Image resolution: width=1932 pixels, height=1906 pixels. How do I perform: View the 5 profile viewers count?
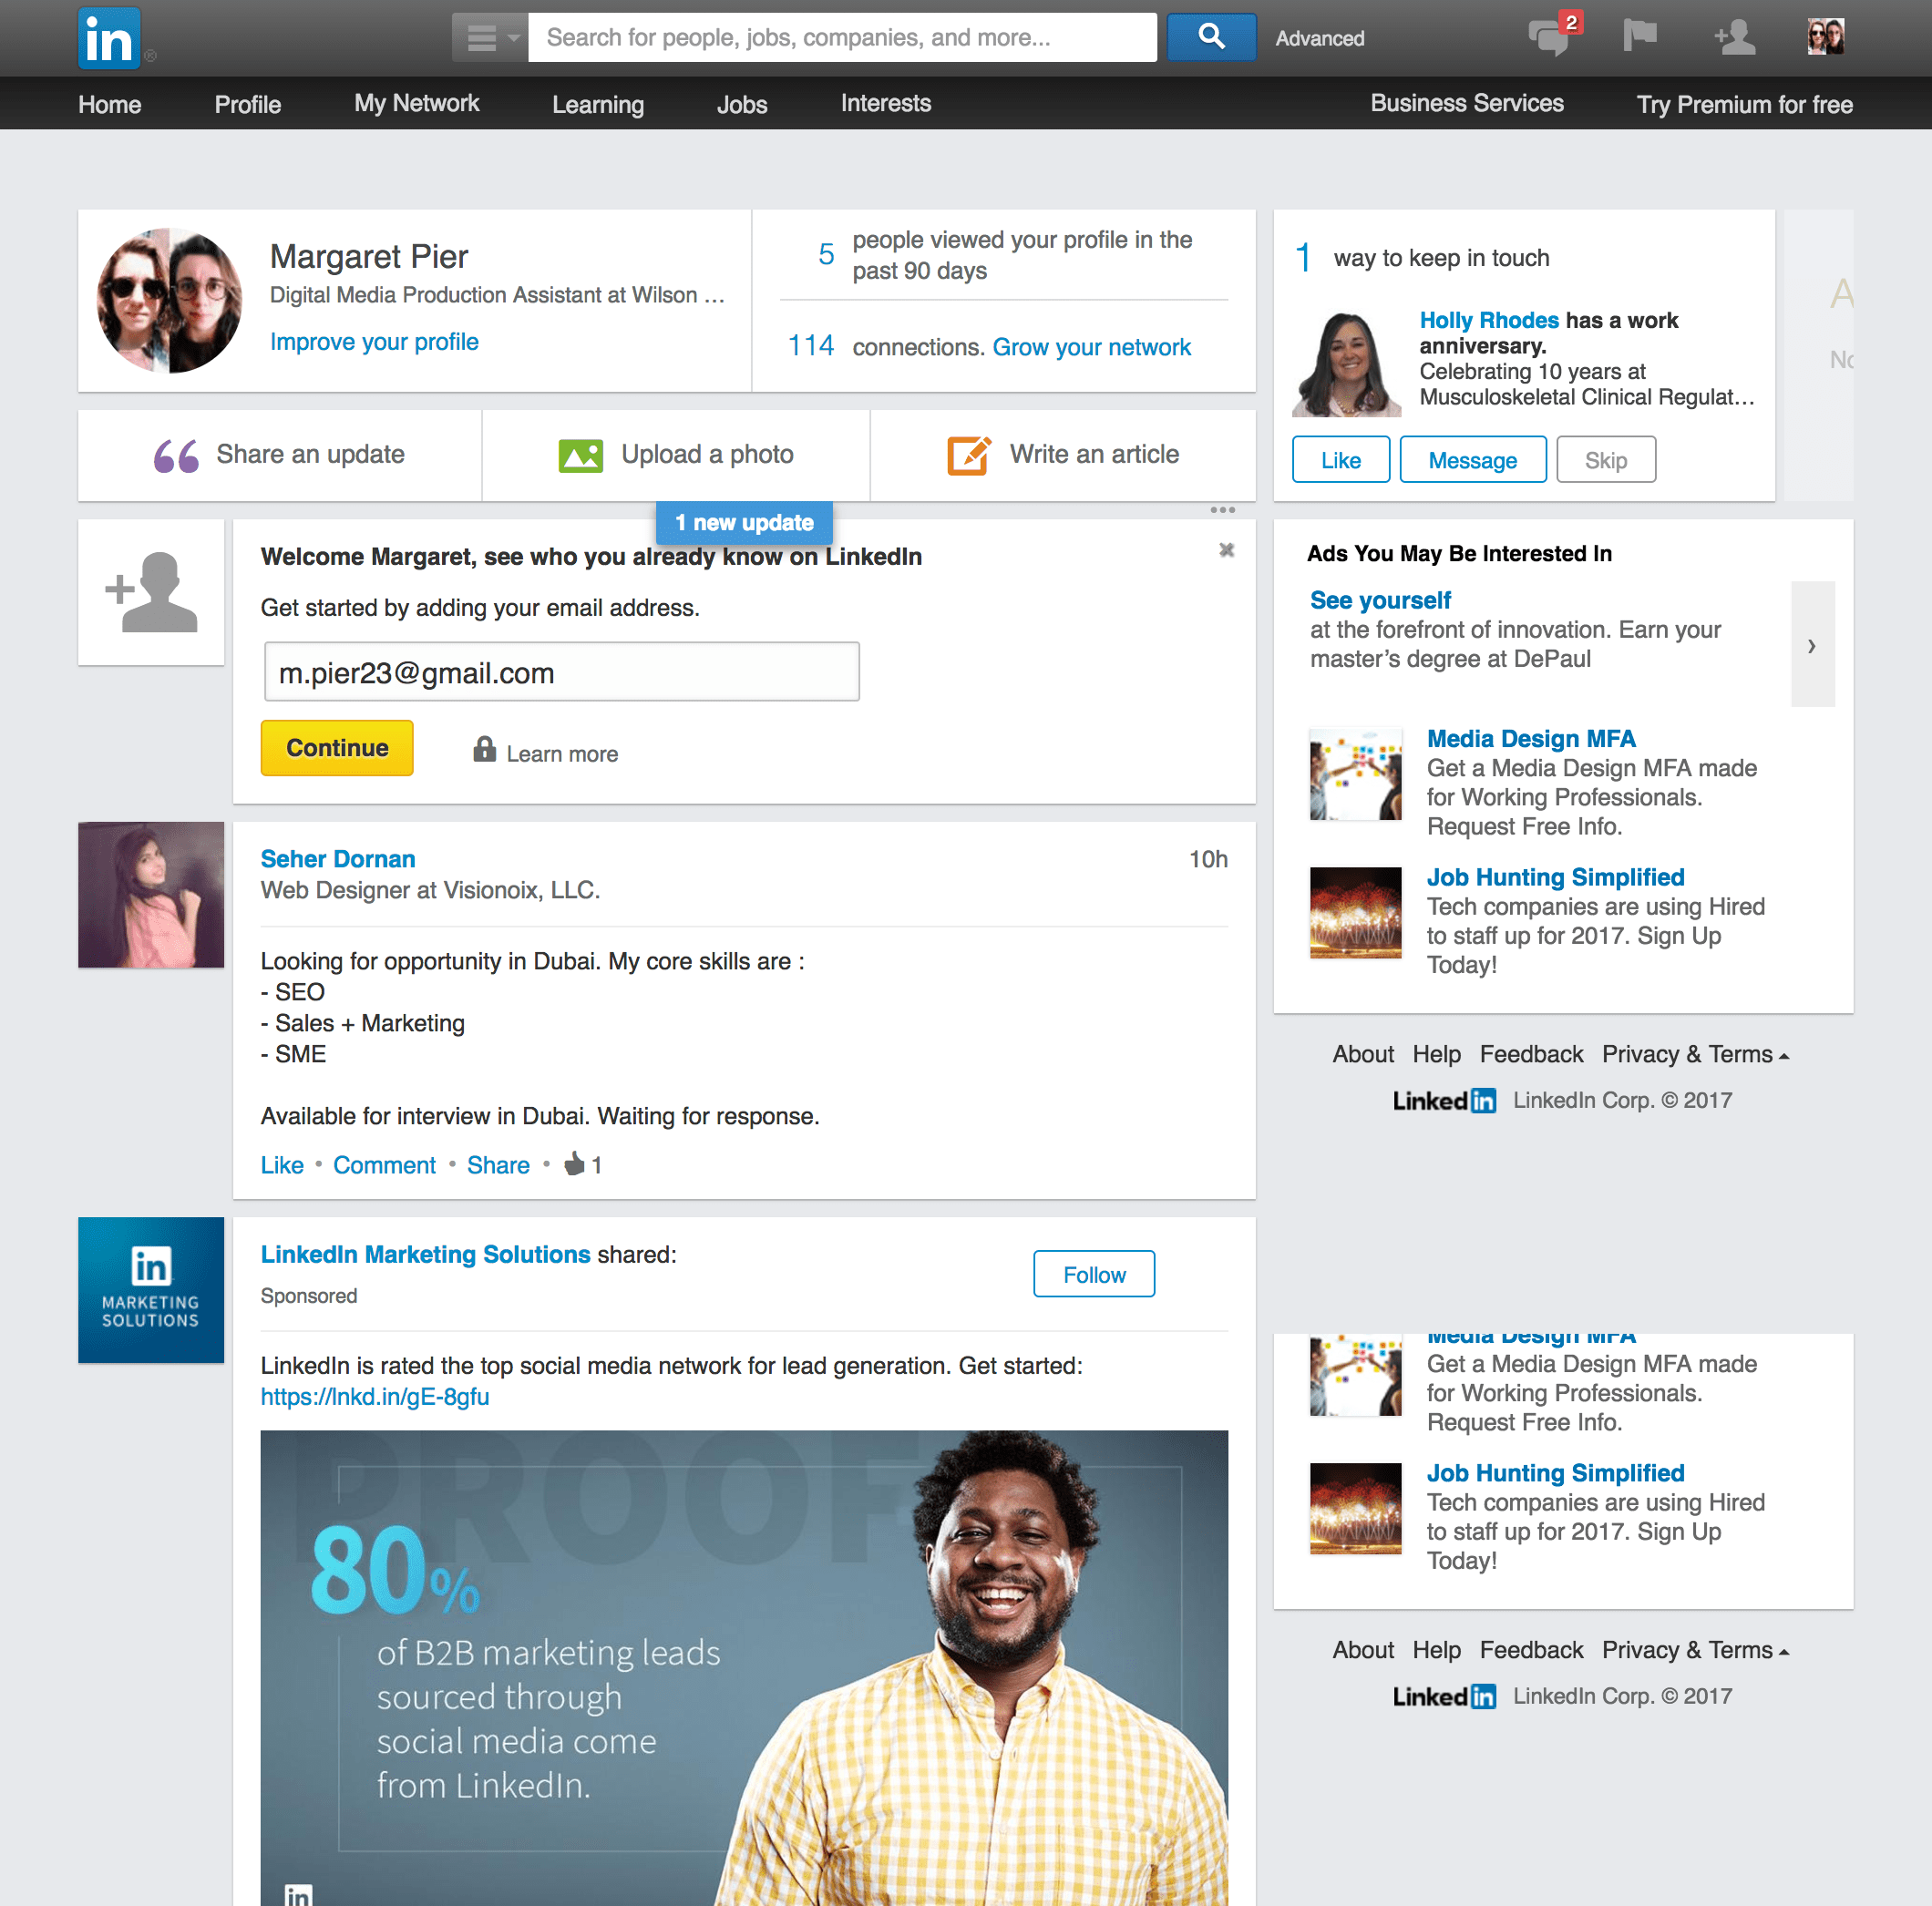tap(826, 254)
